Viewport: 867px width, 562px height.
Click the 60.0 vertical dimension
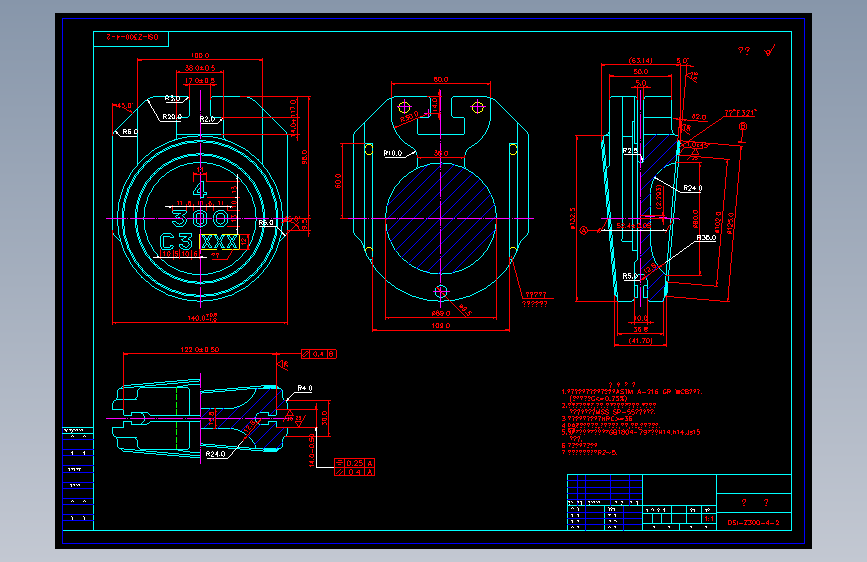[338, 181]
